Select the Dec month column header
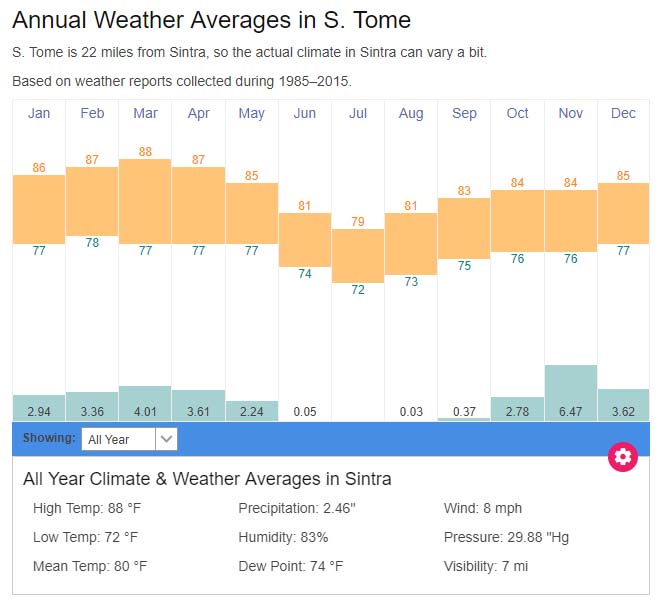Image resolution: width=661 pixels, height=606 pixels. pyautogui.click(x=623, y=114)
